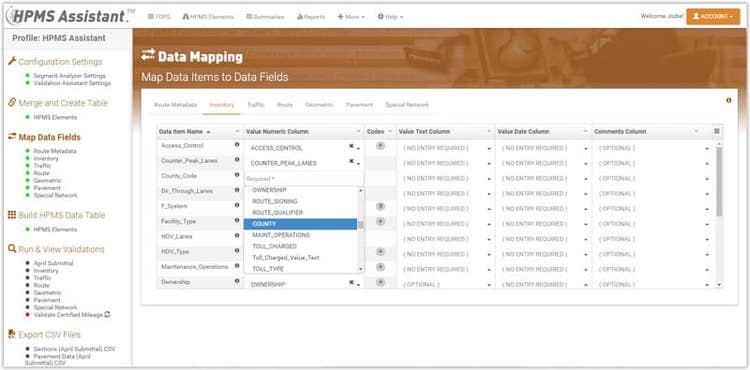Open Validate Certified Mileage link

tap(68, 315)
